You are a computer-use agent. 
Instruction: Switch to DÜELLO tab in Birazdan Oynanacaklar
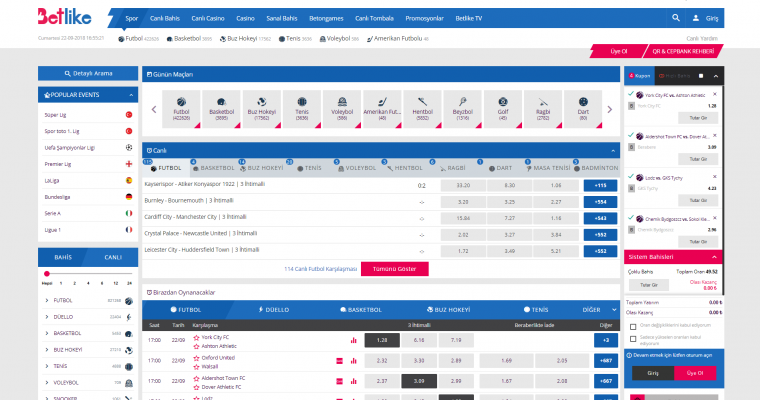click(x=274, y=310)
